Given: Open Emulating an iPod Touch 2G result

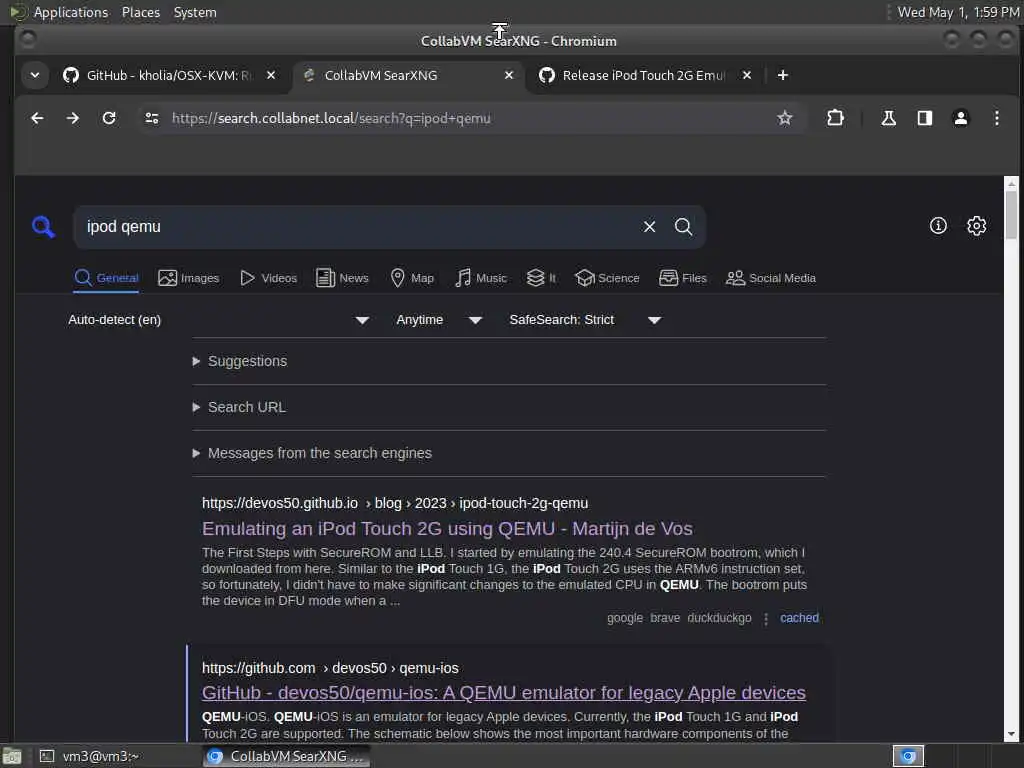Looking at the screenshot, I should click(x=447, y=528).
